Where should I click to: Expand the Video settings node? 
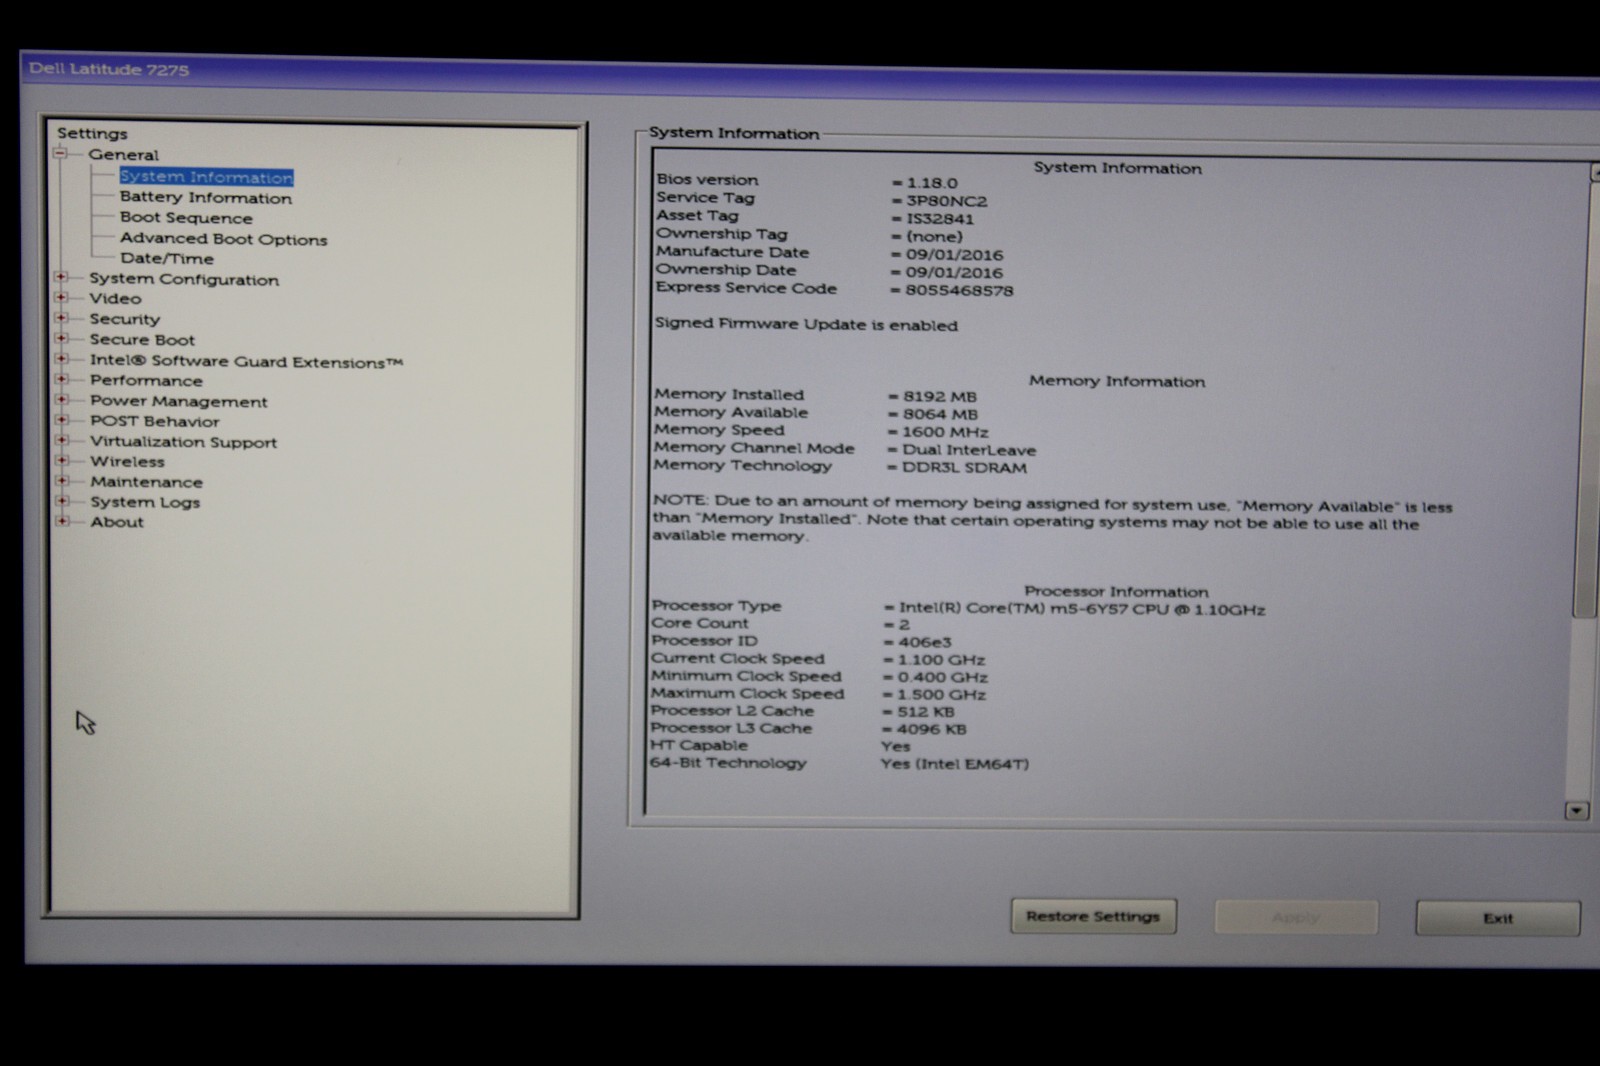(x=61, y=297)
